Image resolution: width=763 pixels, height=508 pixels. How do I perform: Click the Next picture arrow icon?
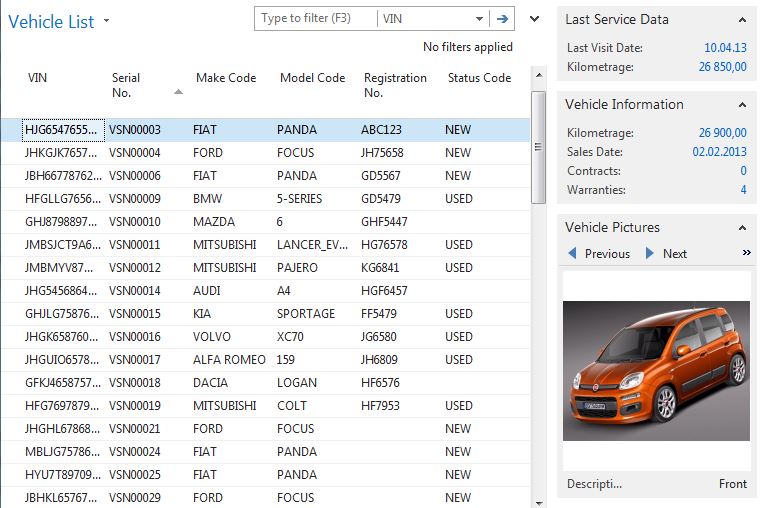point(650,253)
